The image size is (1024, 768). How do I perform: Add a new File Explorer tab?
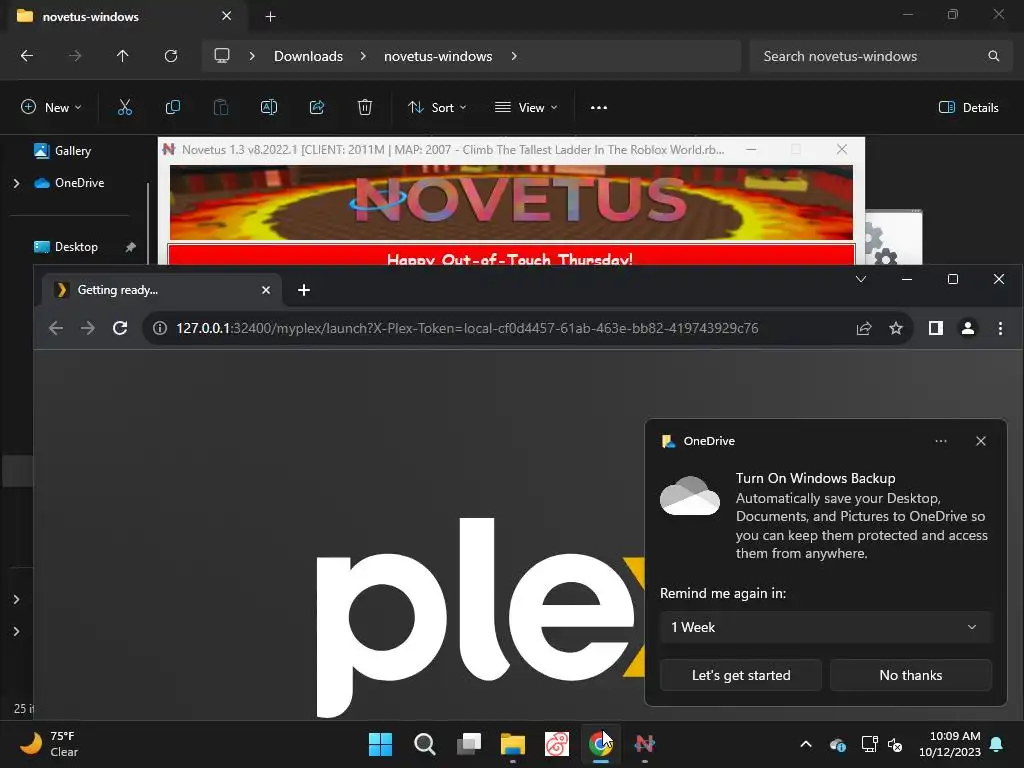[x=270, y=16]
